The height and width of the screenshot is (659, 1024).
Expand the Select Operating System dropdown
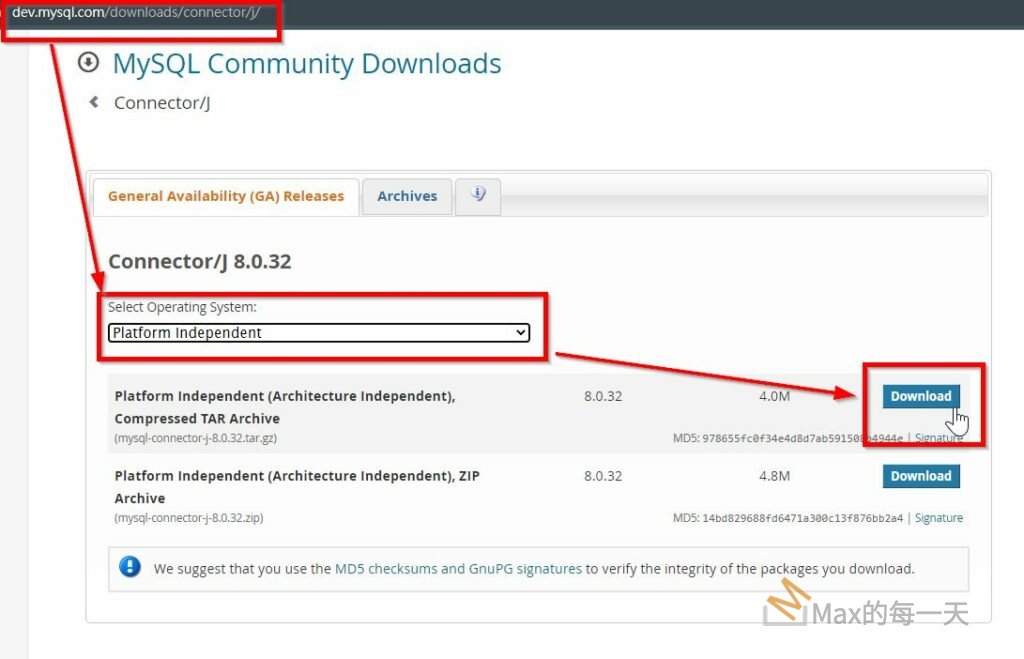(x=319, y=333)
